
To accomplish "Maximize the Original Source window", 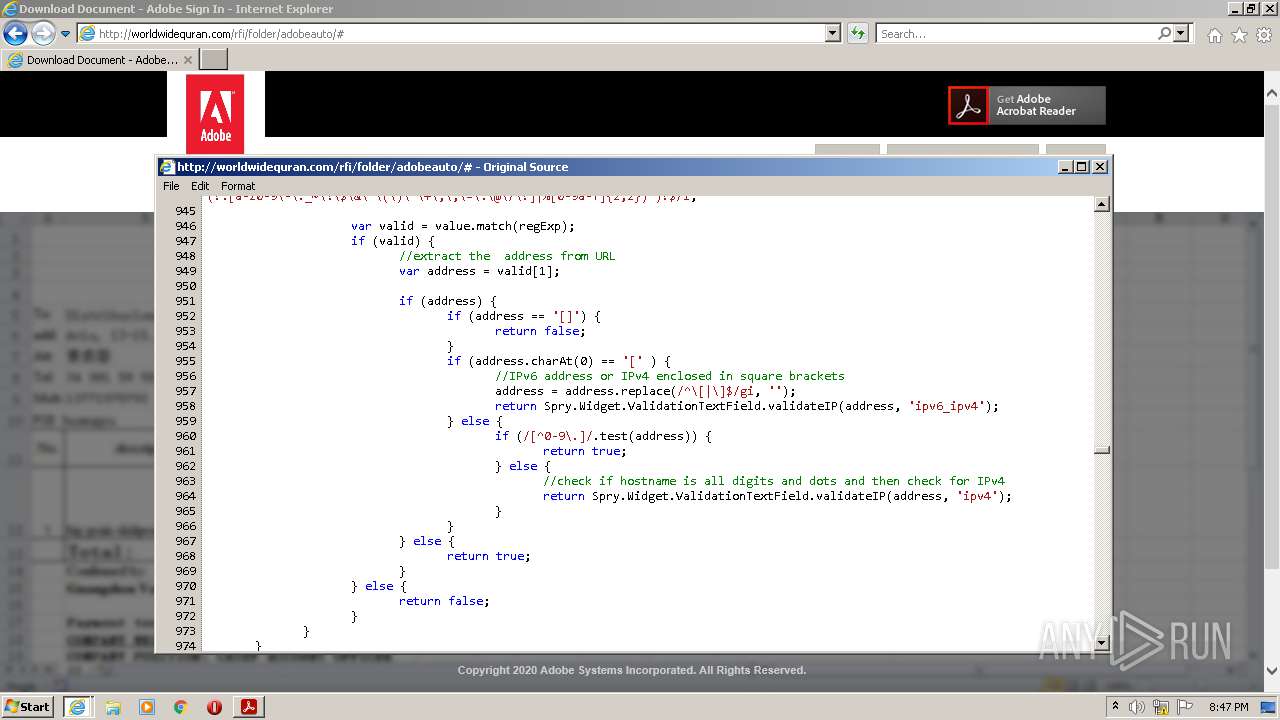I will (x=1082, y=167).
